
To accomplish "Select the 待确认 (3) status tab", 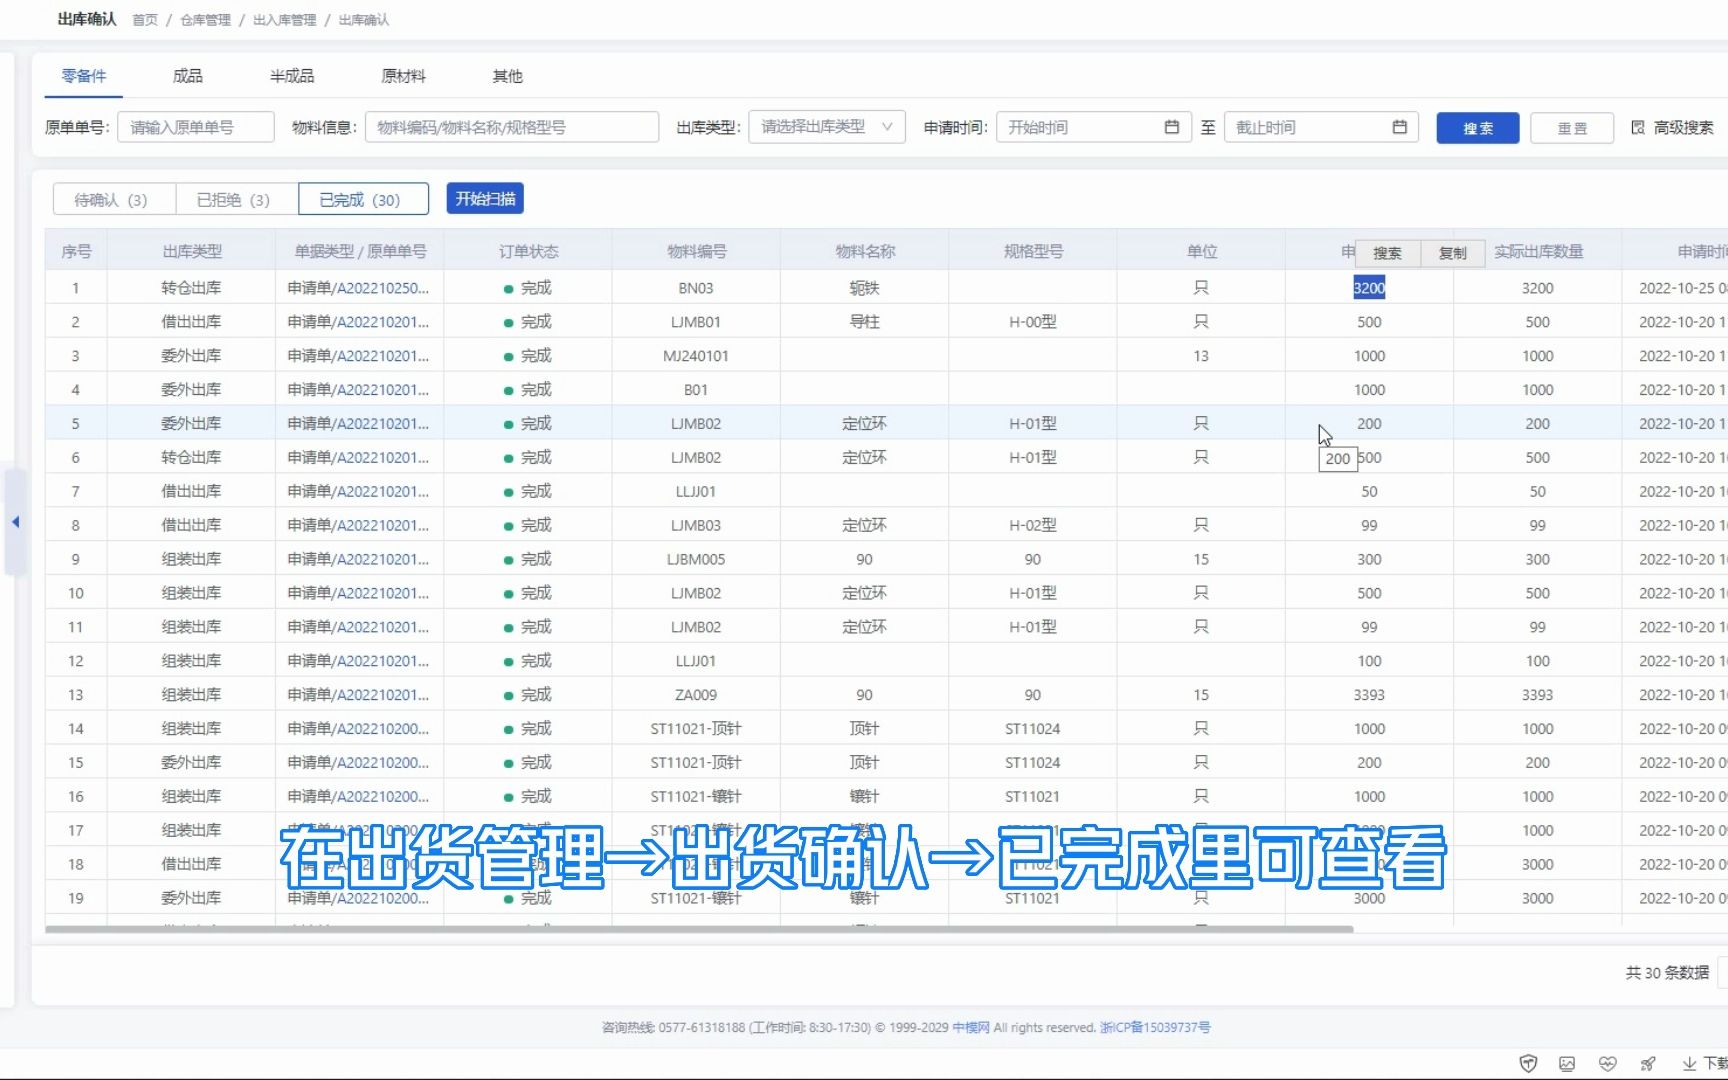I will [x=114, y=199].
